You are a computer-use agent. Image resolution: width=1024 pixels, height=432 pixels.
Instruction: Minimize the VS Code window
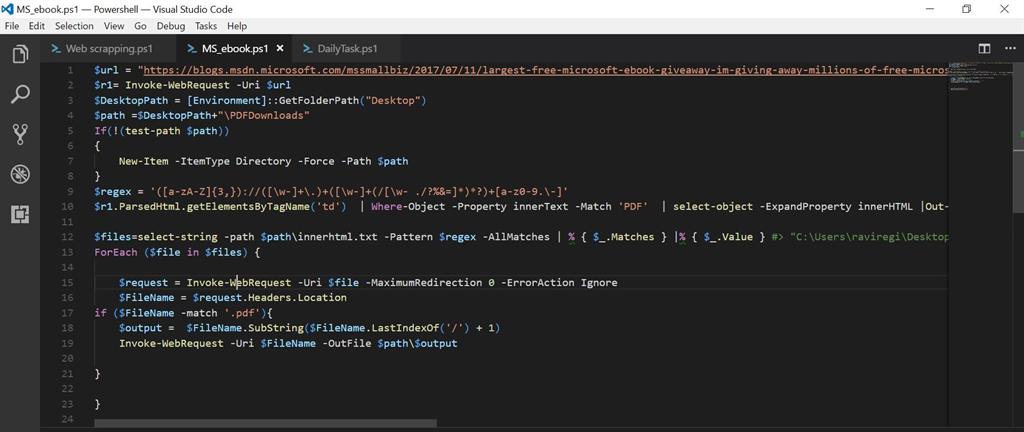929,8
